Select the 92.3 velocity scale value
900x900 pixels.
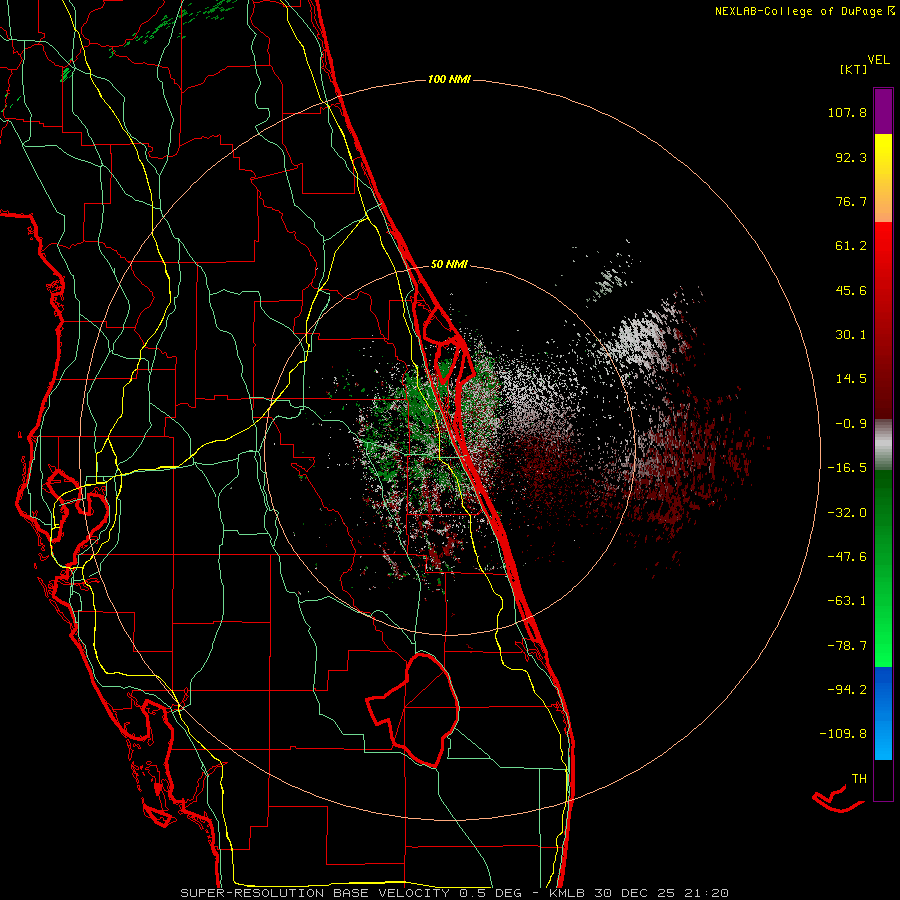coord(851,157)
